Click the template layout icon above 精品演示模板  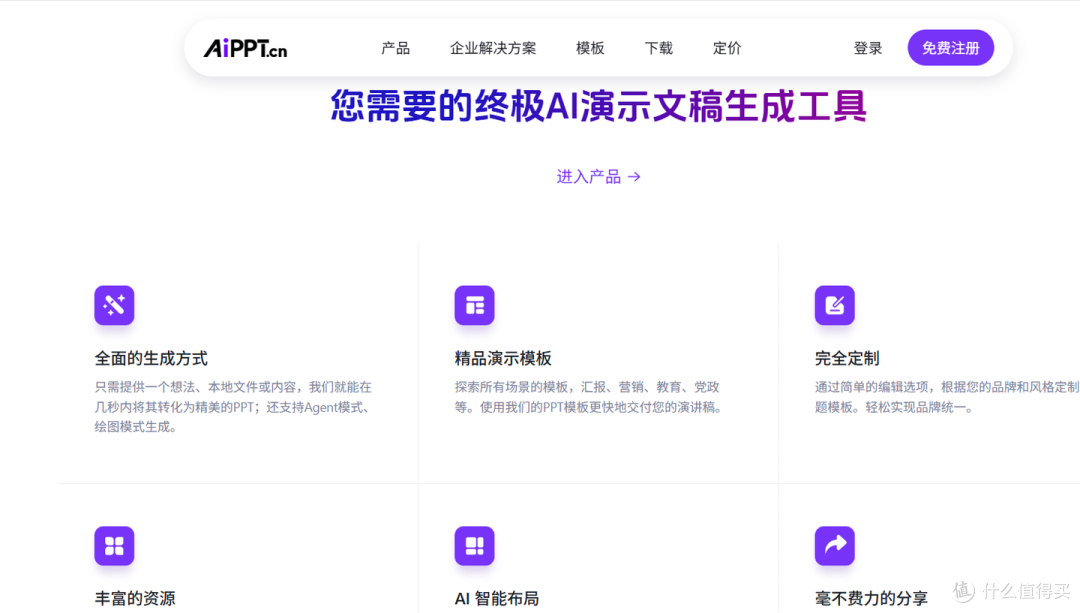point(475,305)
